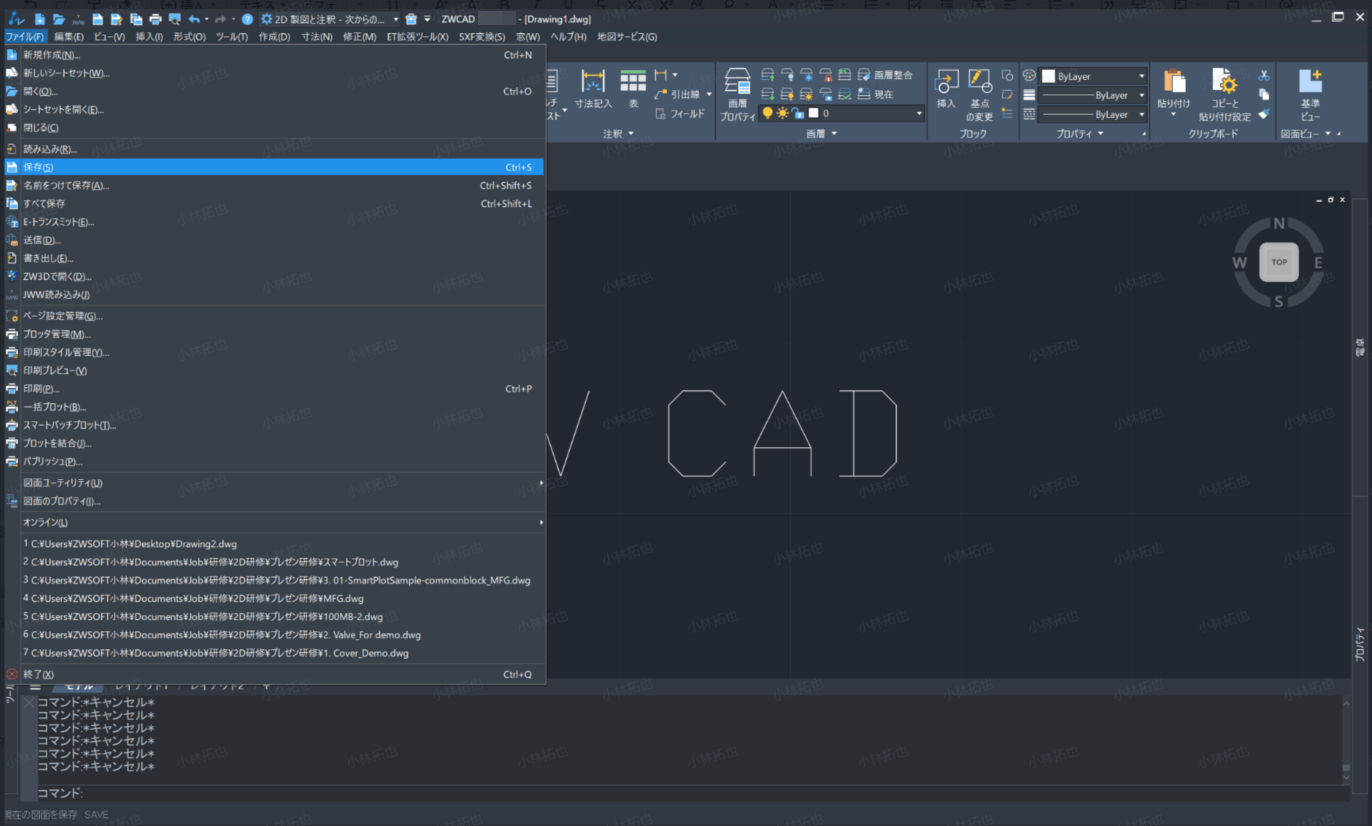
Task: Click the New drawing icon in quick access toolbar
Action: [40, 19]
